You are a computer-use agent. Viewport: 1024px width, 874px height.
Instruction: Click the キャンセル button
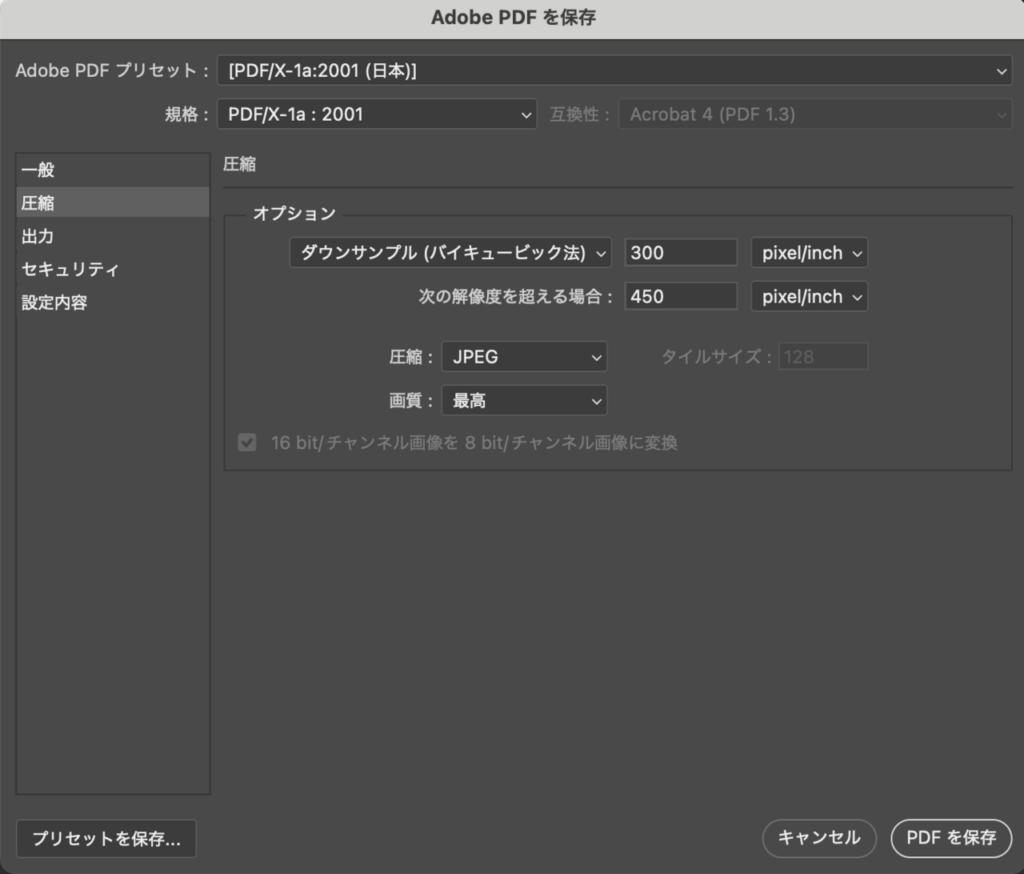tap(819, 839)
